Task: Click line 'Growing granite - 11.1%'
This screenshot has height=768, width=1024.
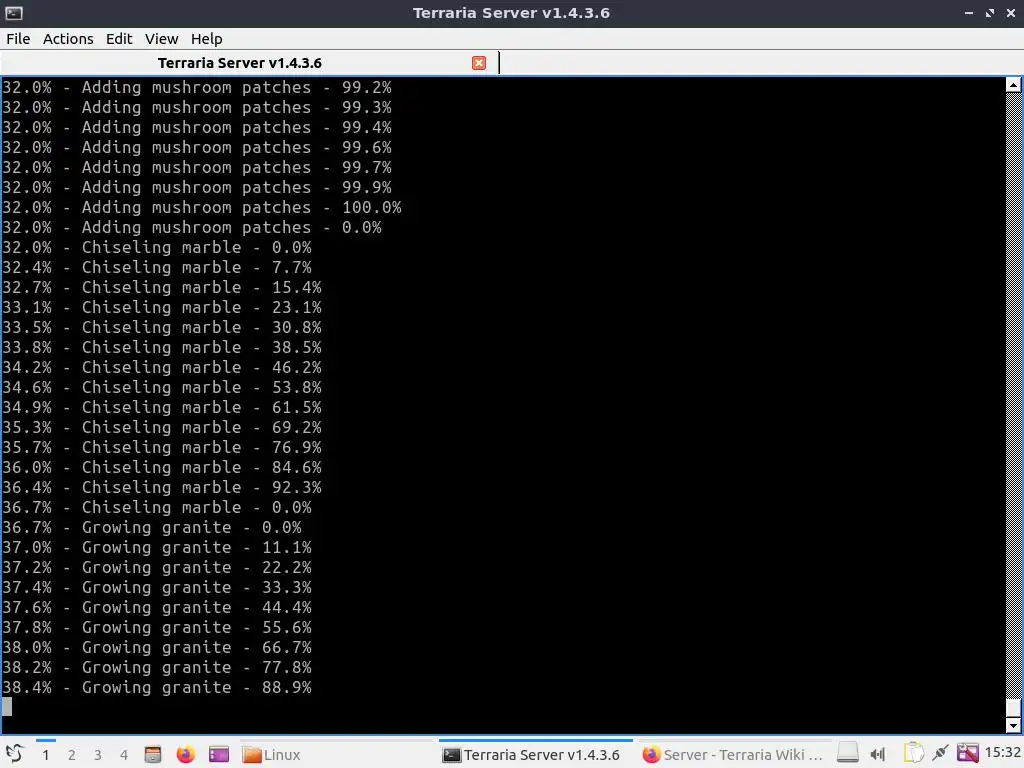Action: pos(157,548)
